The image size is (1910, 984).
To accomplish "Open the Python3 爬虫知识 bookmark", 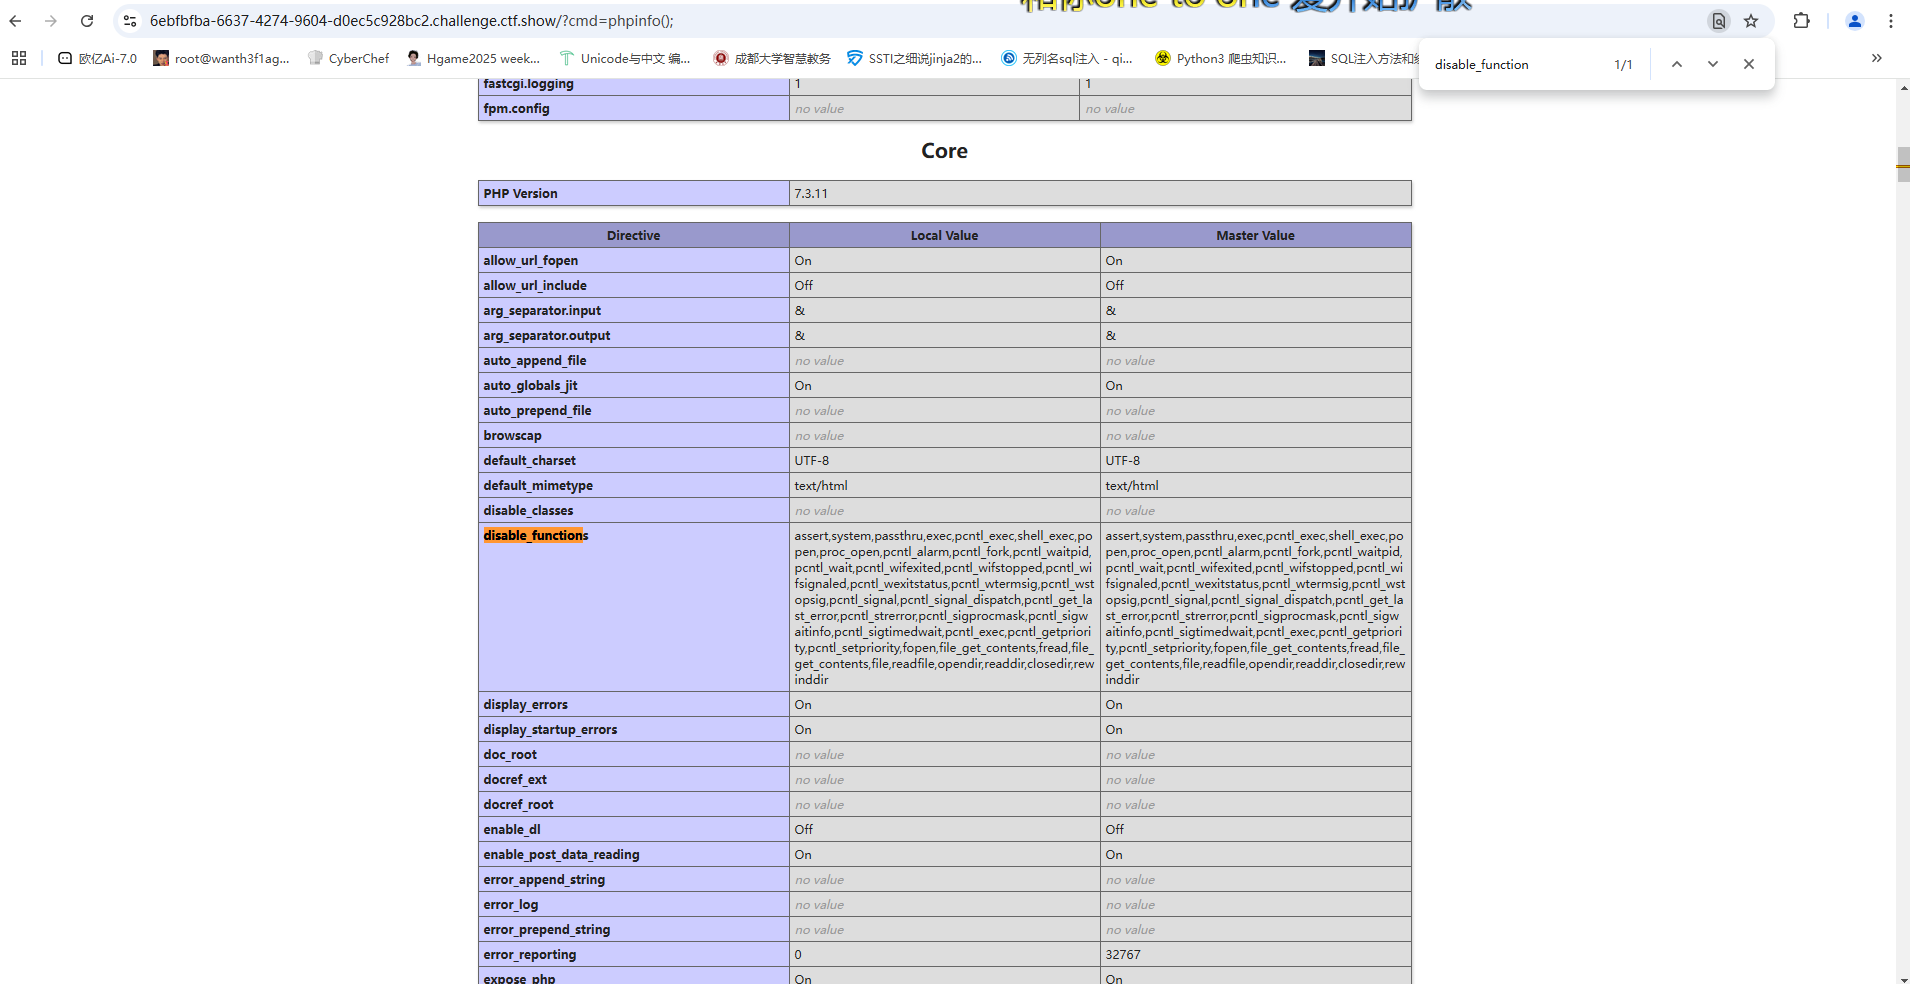I will 1220,58.
